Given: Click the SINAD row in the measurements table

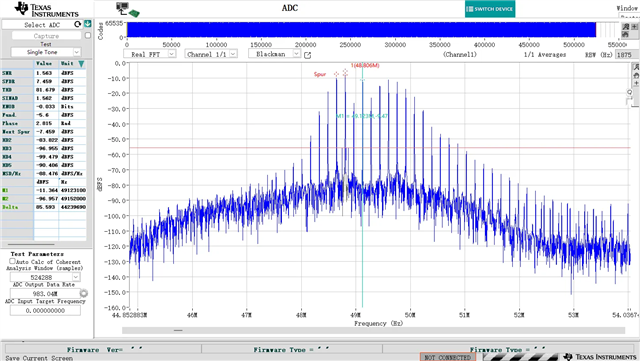Looking at the screenshot, I should (43, 98).
